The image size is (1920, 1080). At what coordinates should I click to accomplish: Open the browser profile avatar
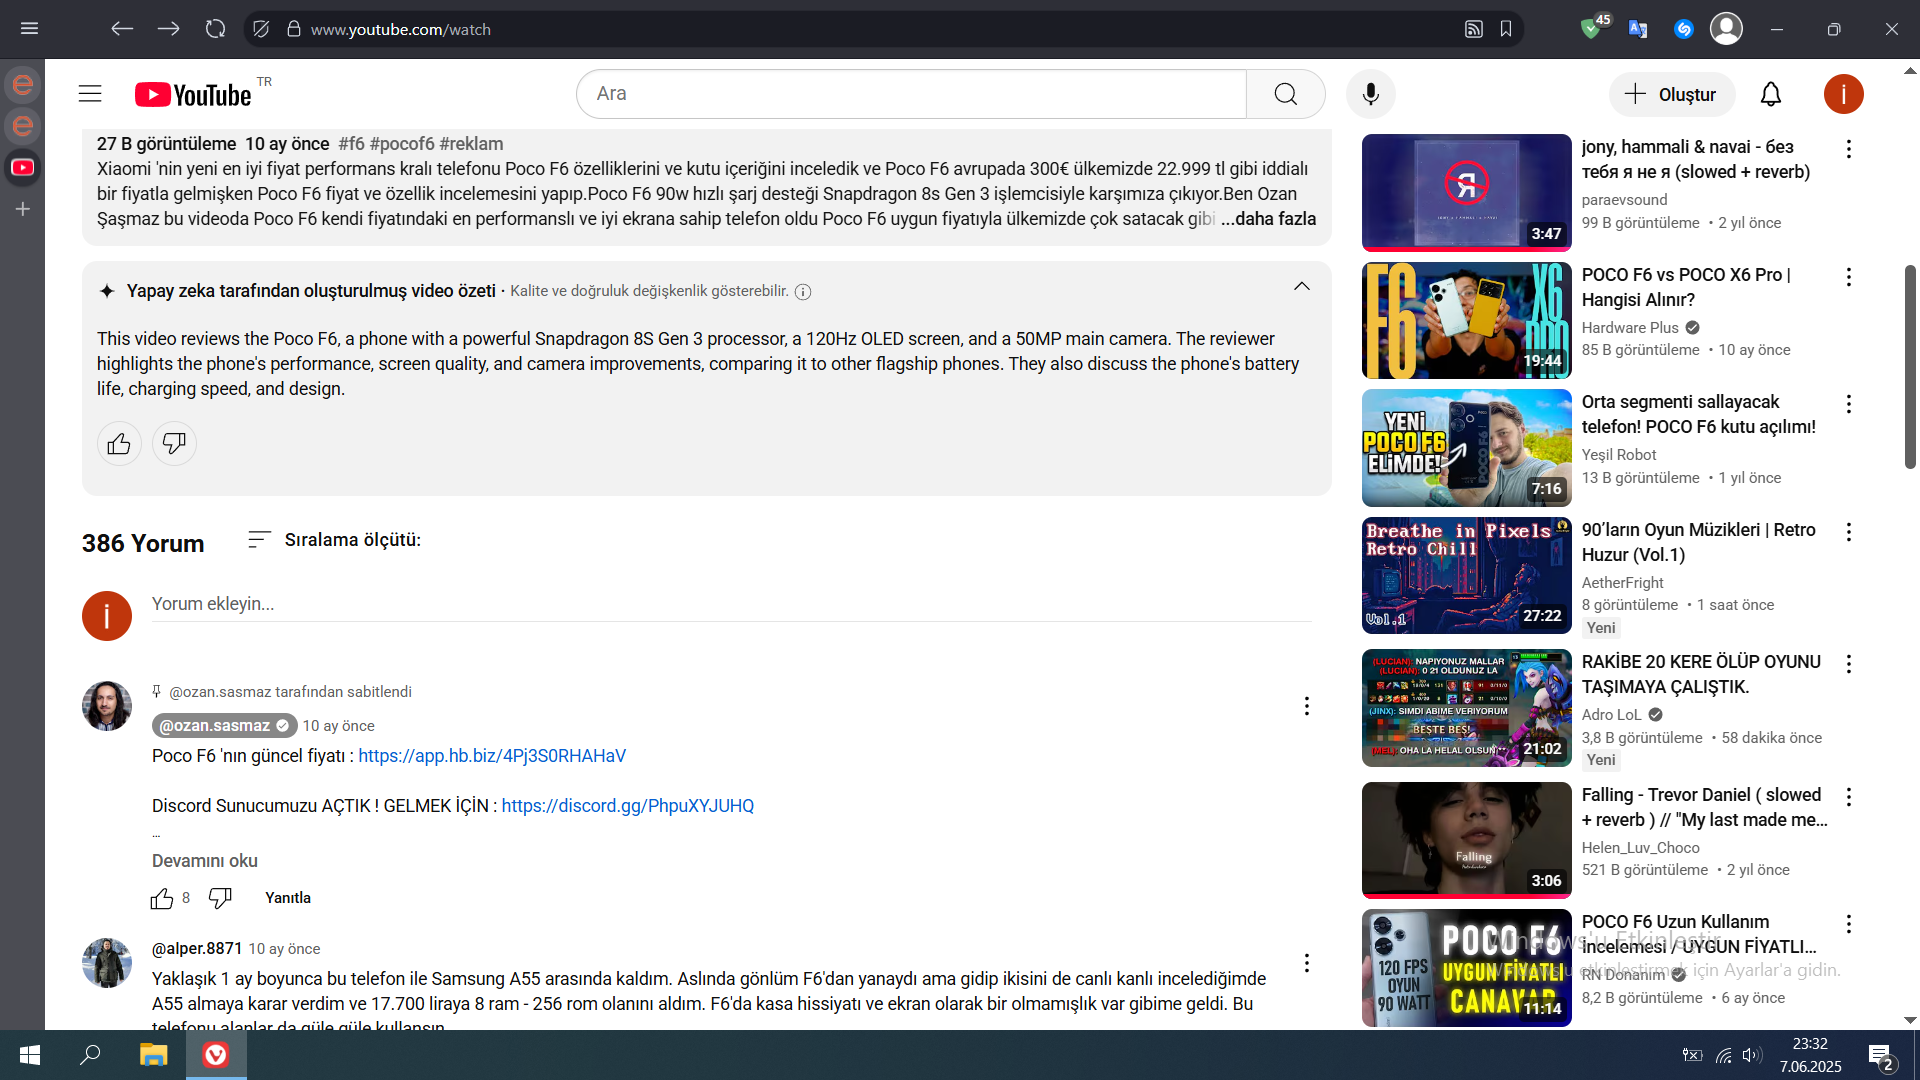coord(1726,29)
